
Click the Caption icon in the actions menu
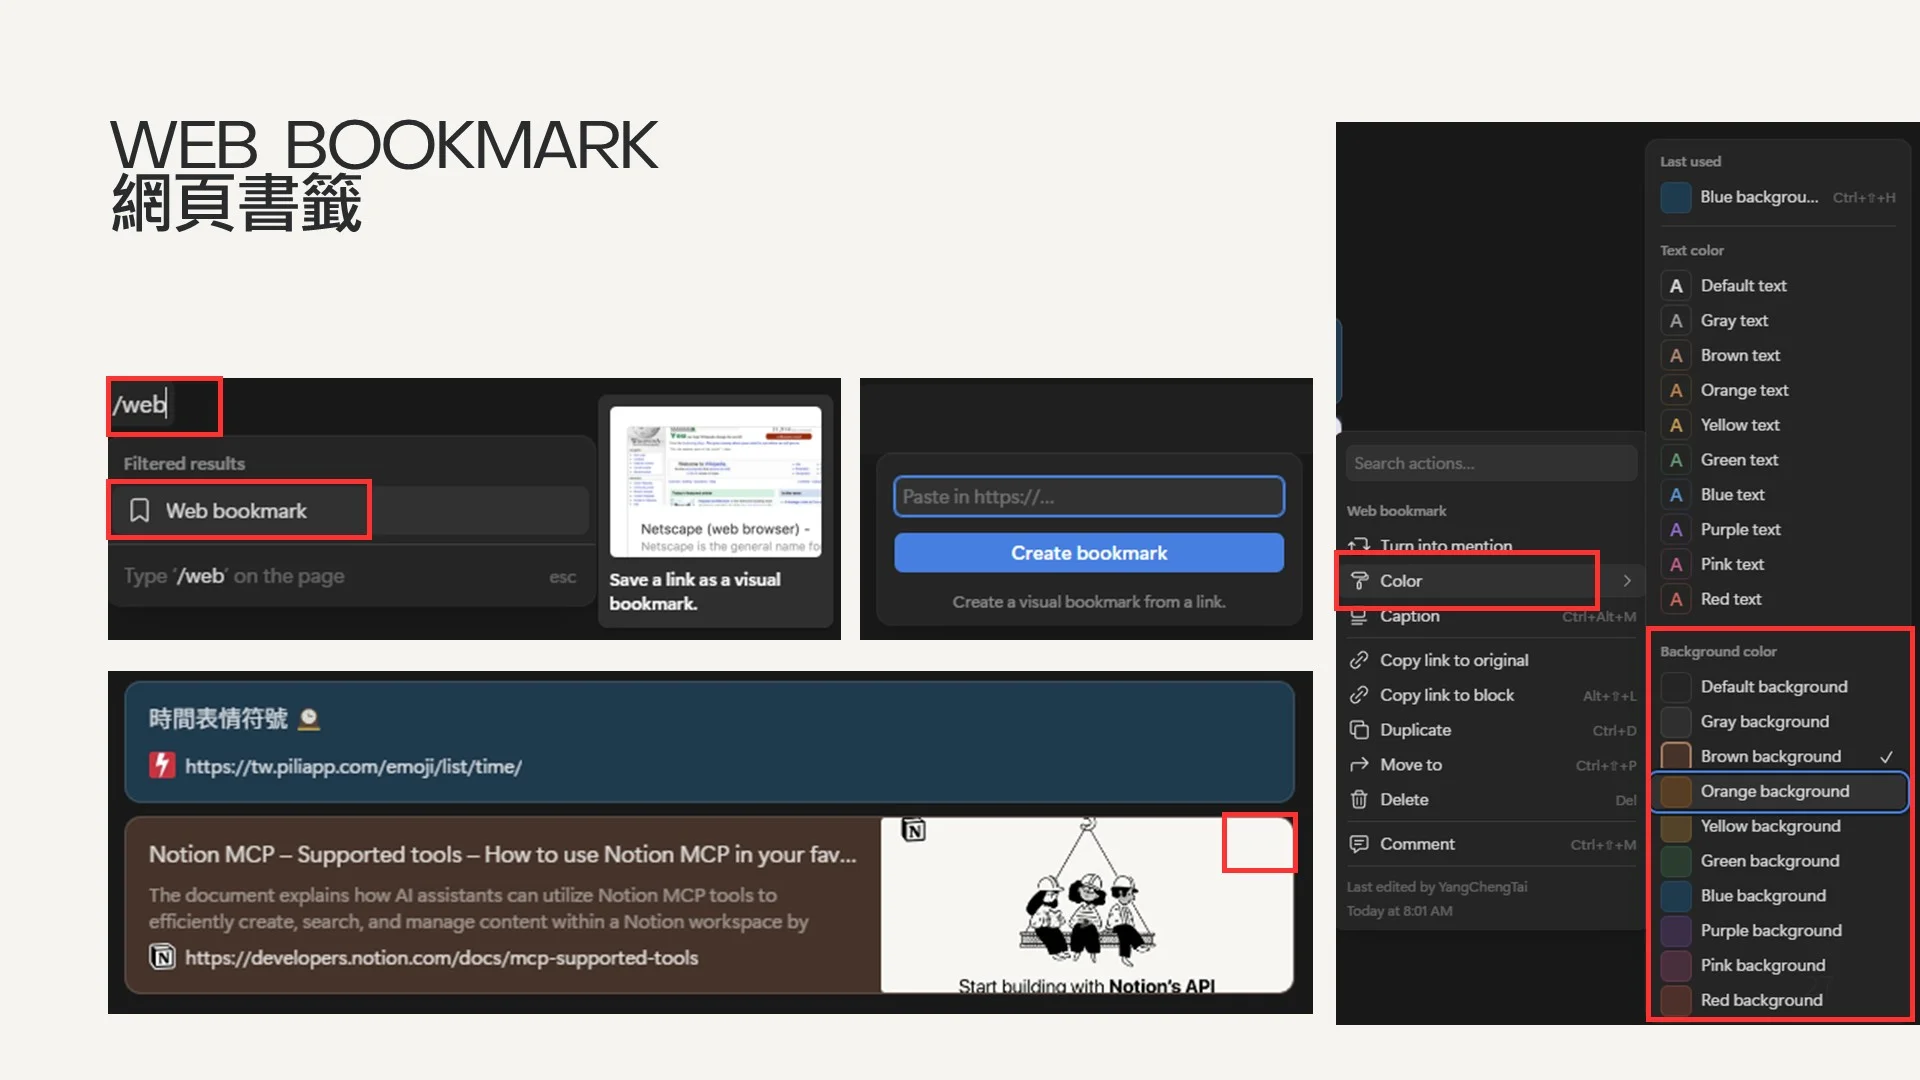[x=1358, y=617]
